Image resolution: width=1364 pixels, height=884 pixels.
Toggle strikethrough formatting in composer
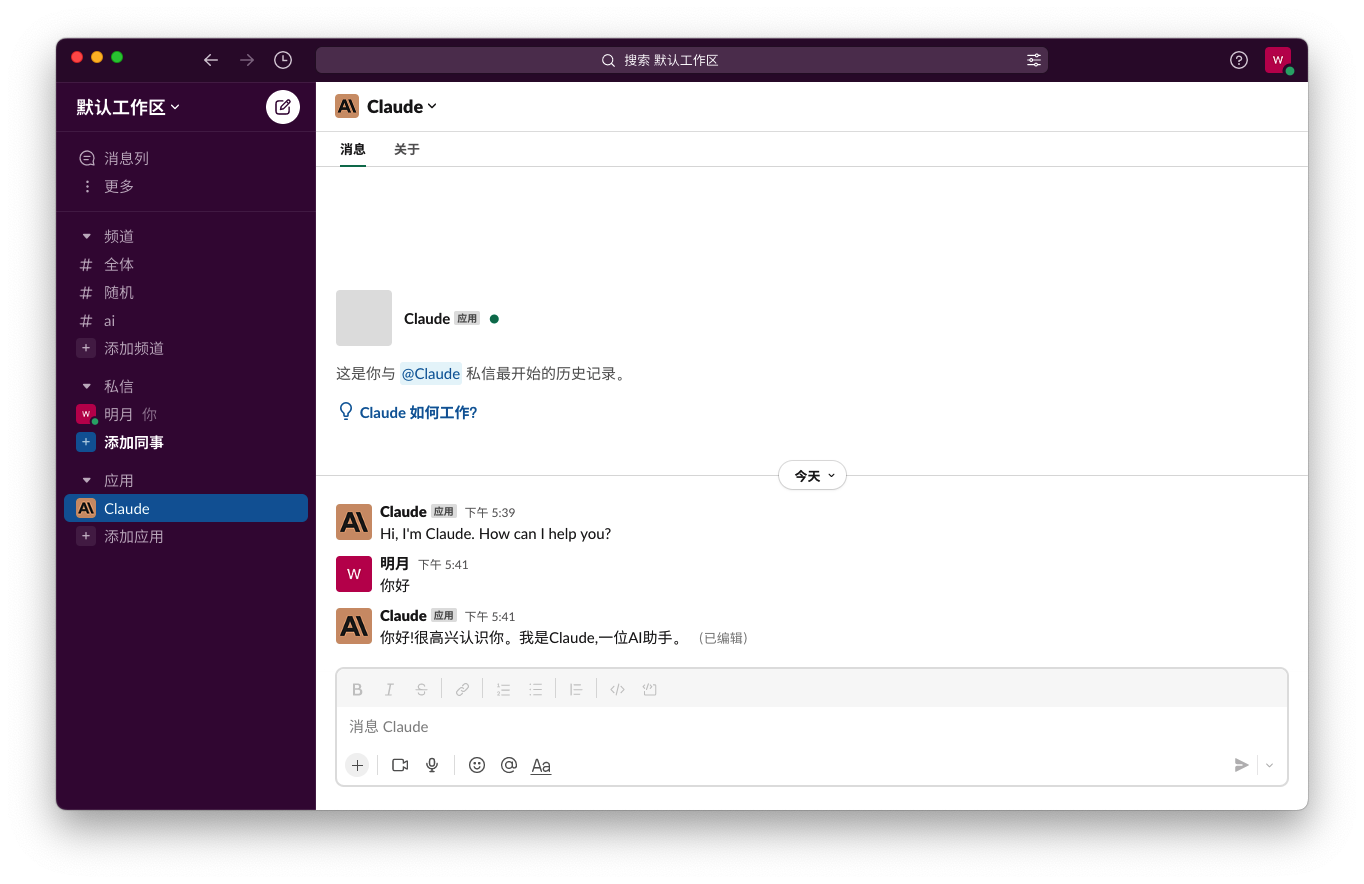(421, 689)
